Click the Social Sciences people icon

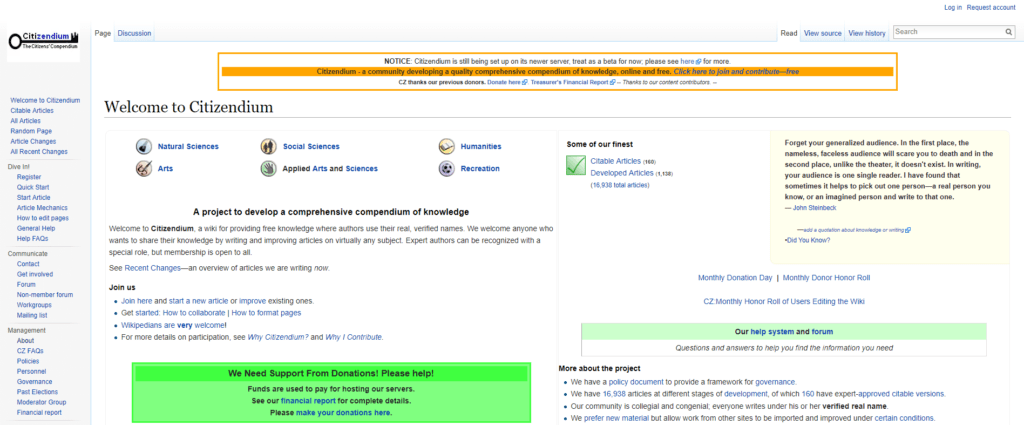pos(268,146)
